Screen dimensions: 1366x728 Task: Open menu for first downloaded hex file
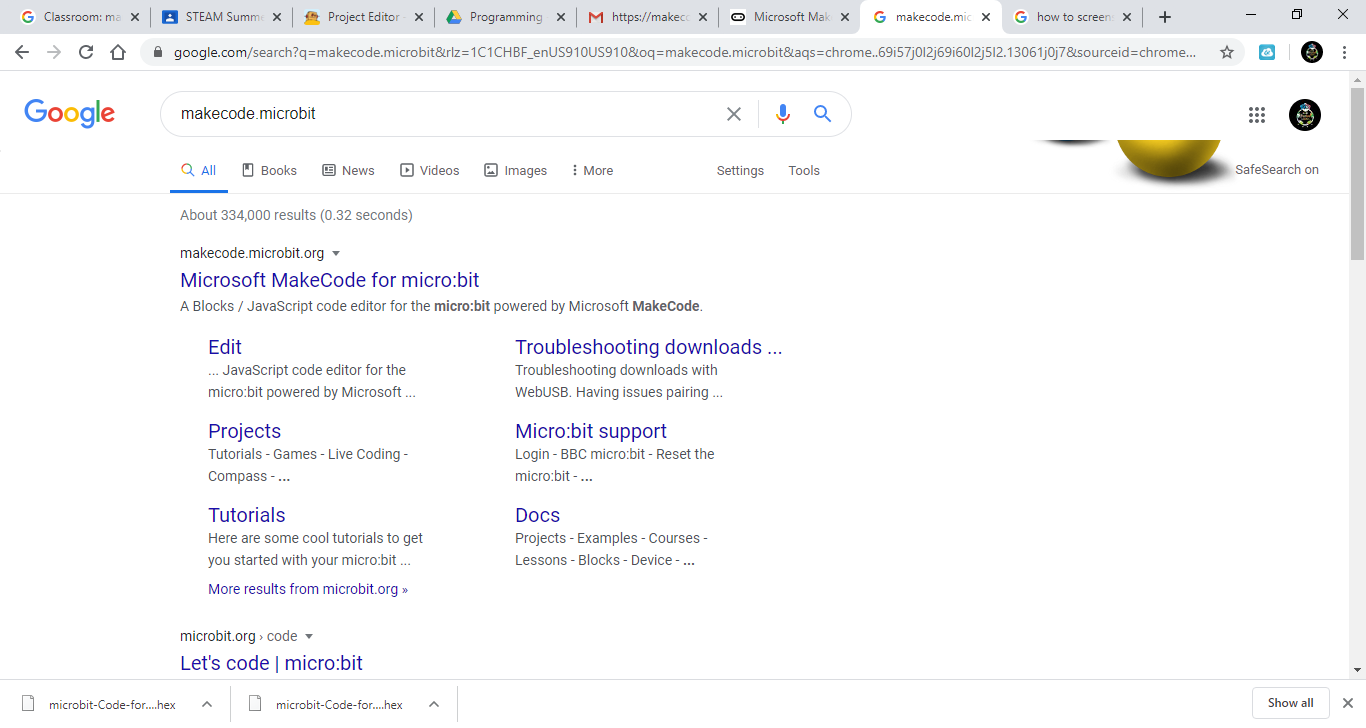207,704
